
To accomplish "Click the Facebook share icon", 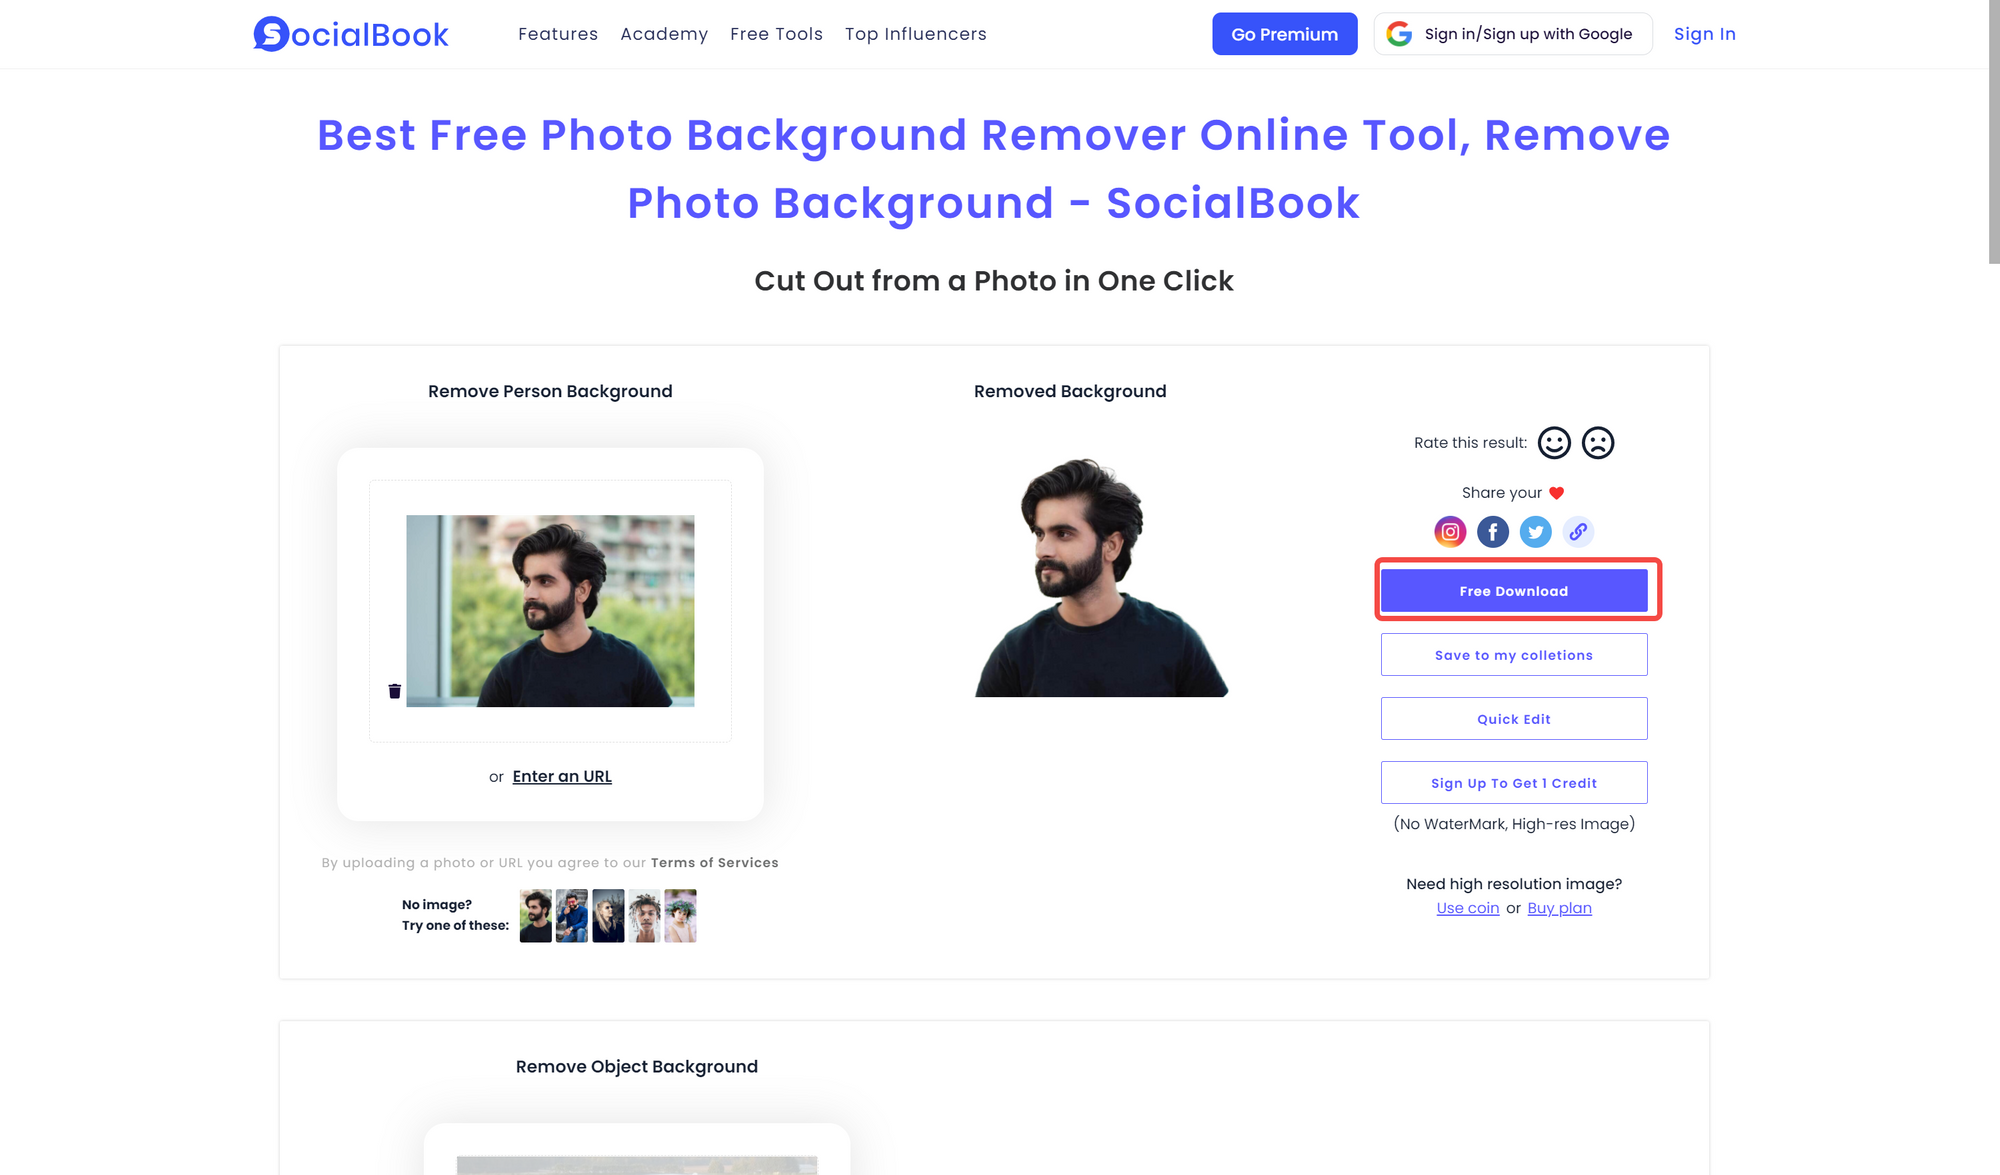I will pos(1492,532).
